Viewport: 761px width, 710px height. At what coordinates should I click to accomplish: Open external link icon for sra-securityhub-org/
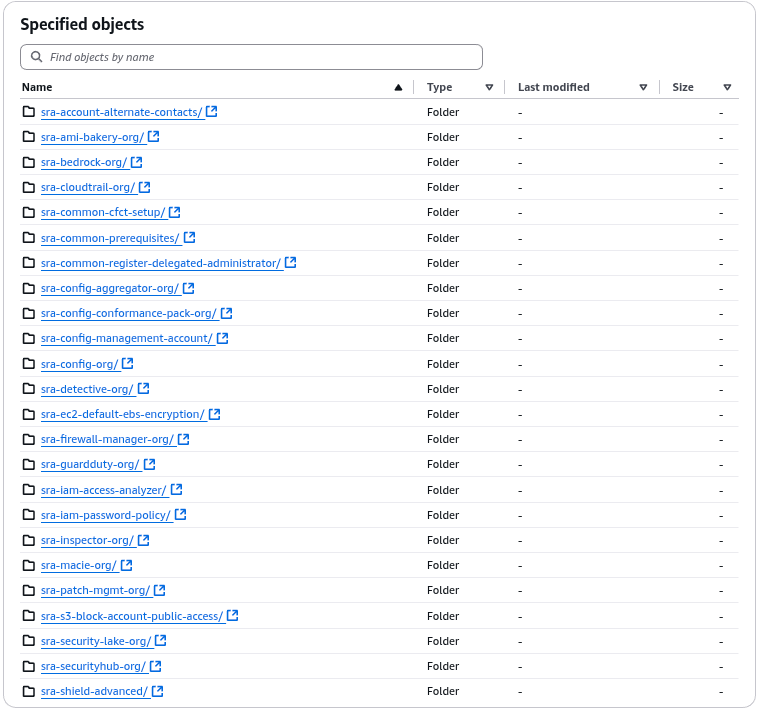(155, 666)
